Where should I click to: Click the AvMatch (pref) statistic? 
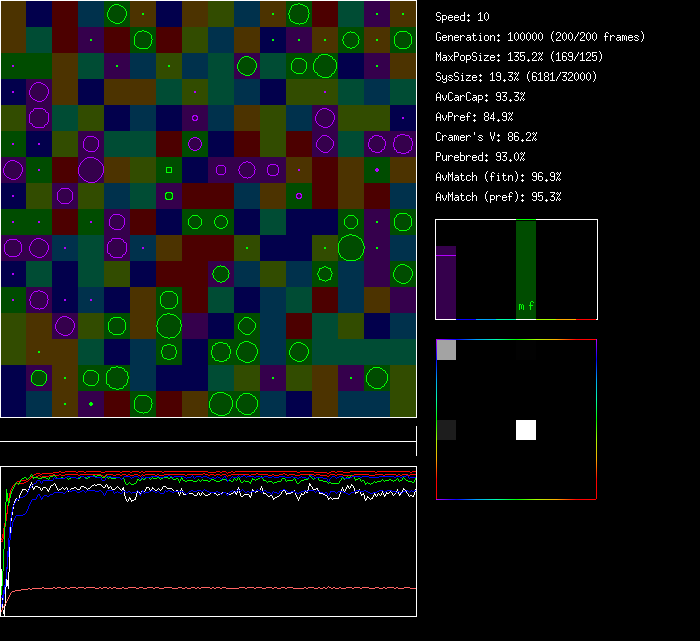[498, 197]
